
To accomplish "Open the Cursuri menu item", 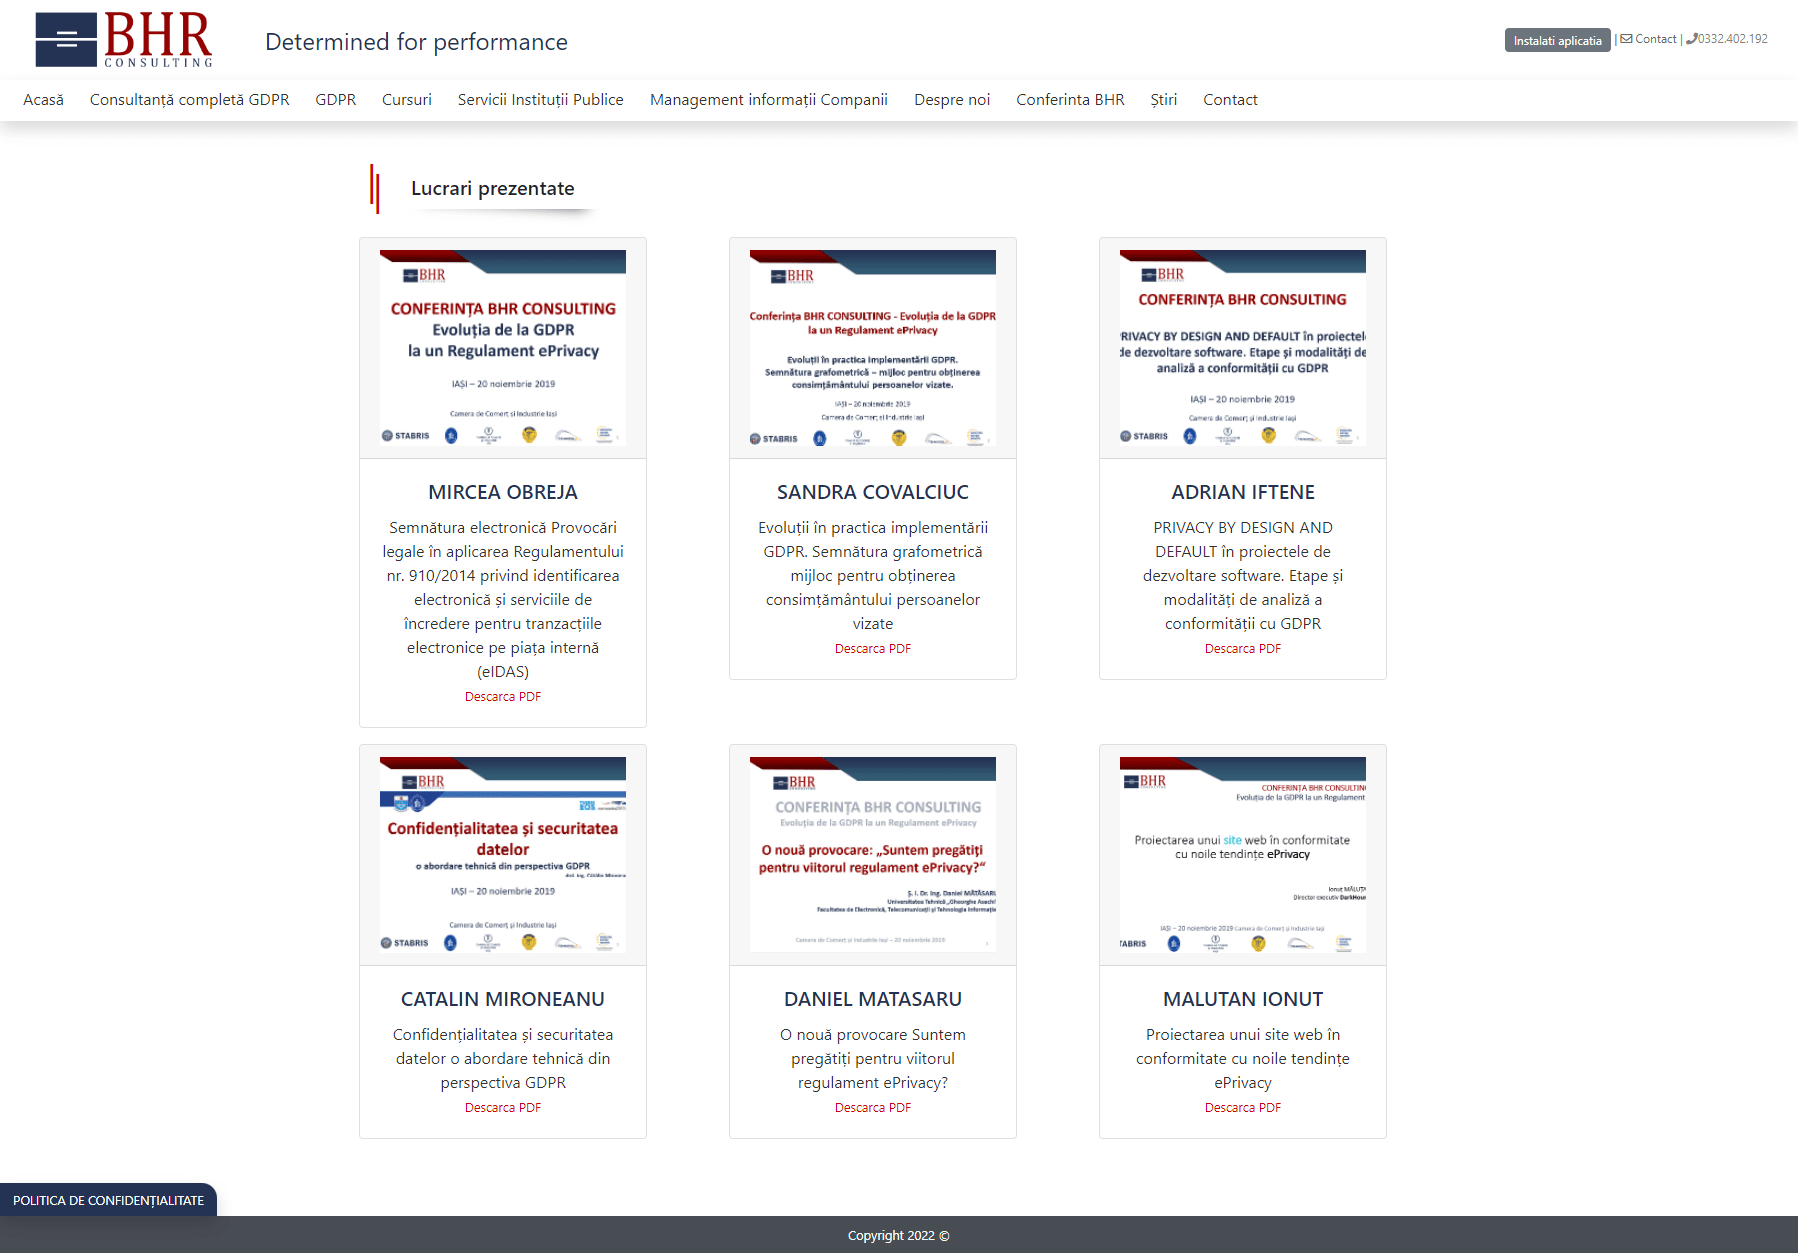I will coord(407,100).
